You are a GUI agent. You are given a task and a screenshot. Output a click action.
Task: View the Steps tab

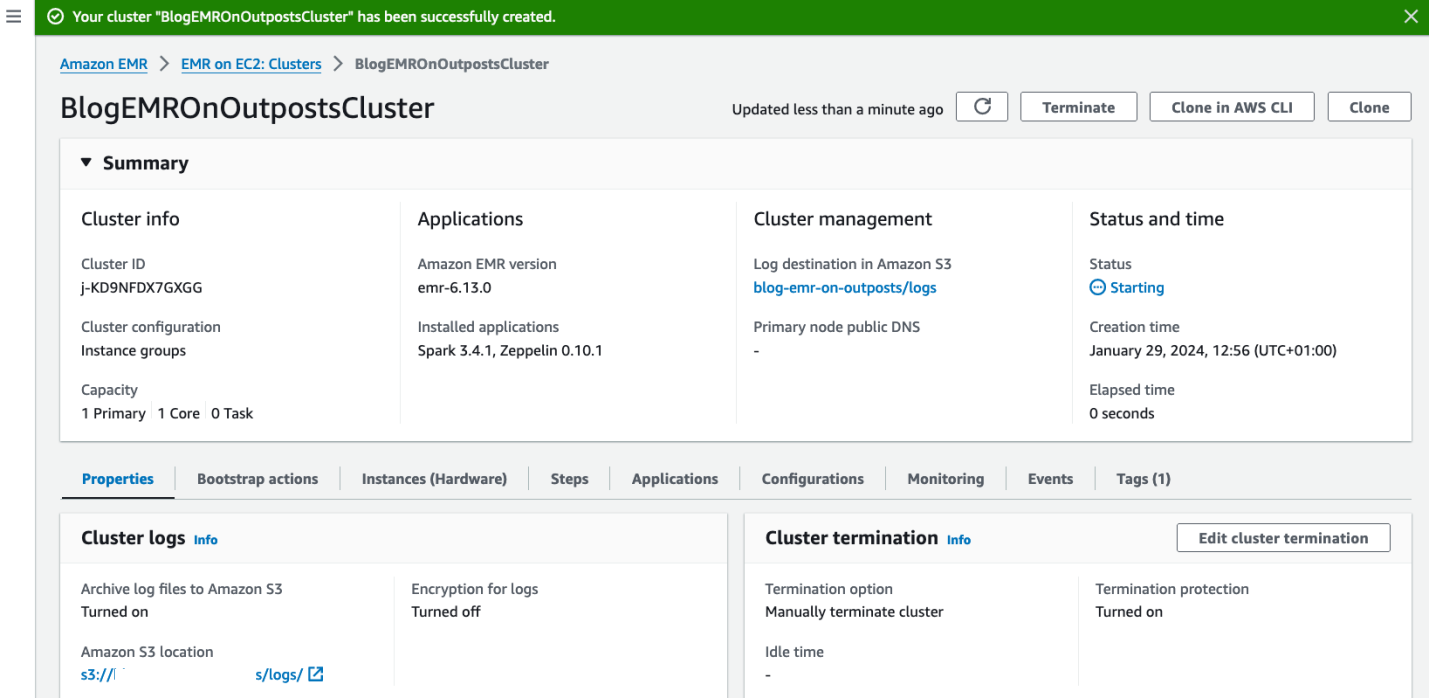pos(569,478)
